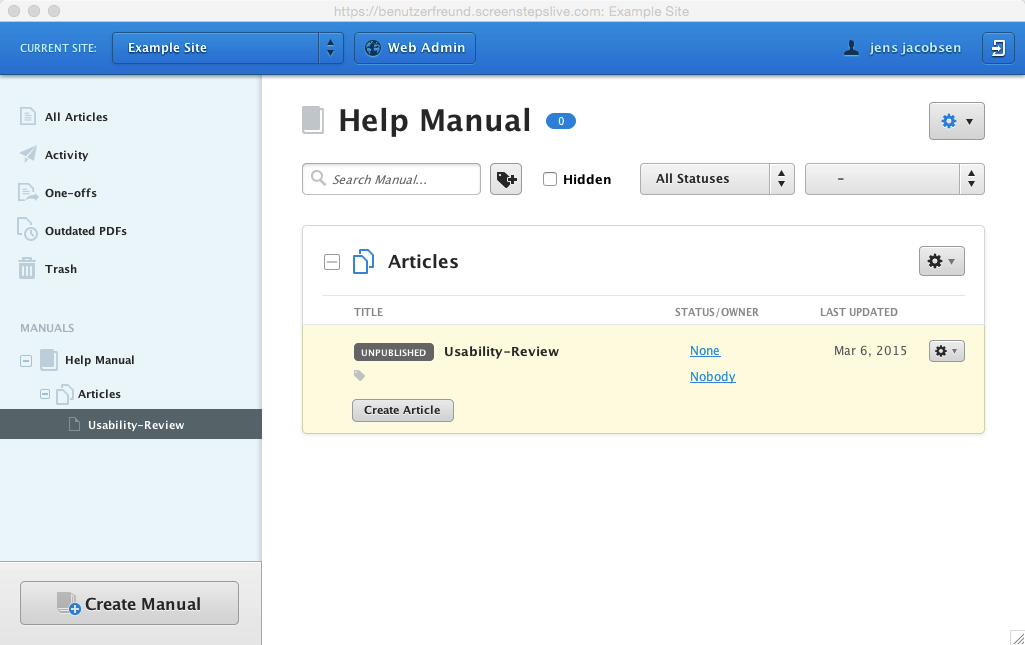The height and width of the screenshot is (645, 1025).
Task: Open the Current Site dropdown
Action: click(227, 48)
